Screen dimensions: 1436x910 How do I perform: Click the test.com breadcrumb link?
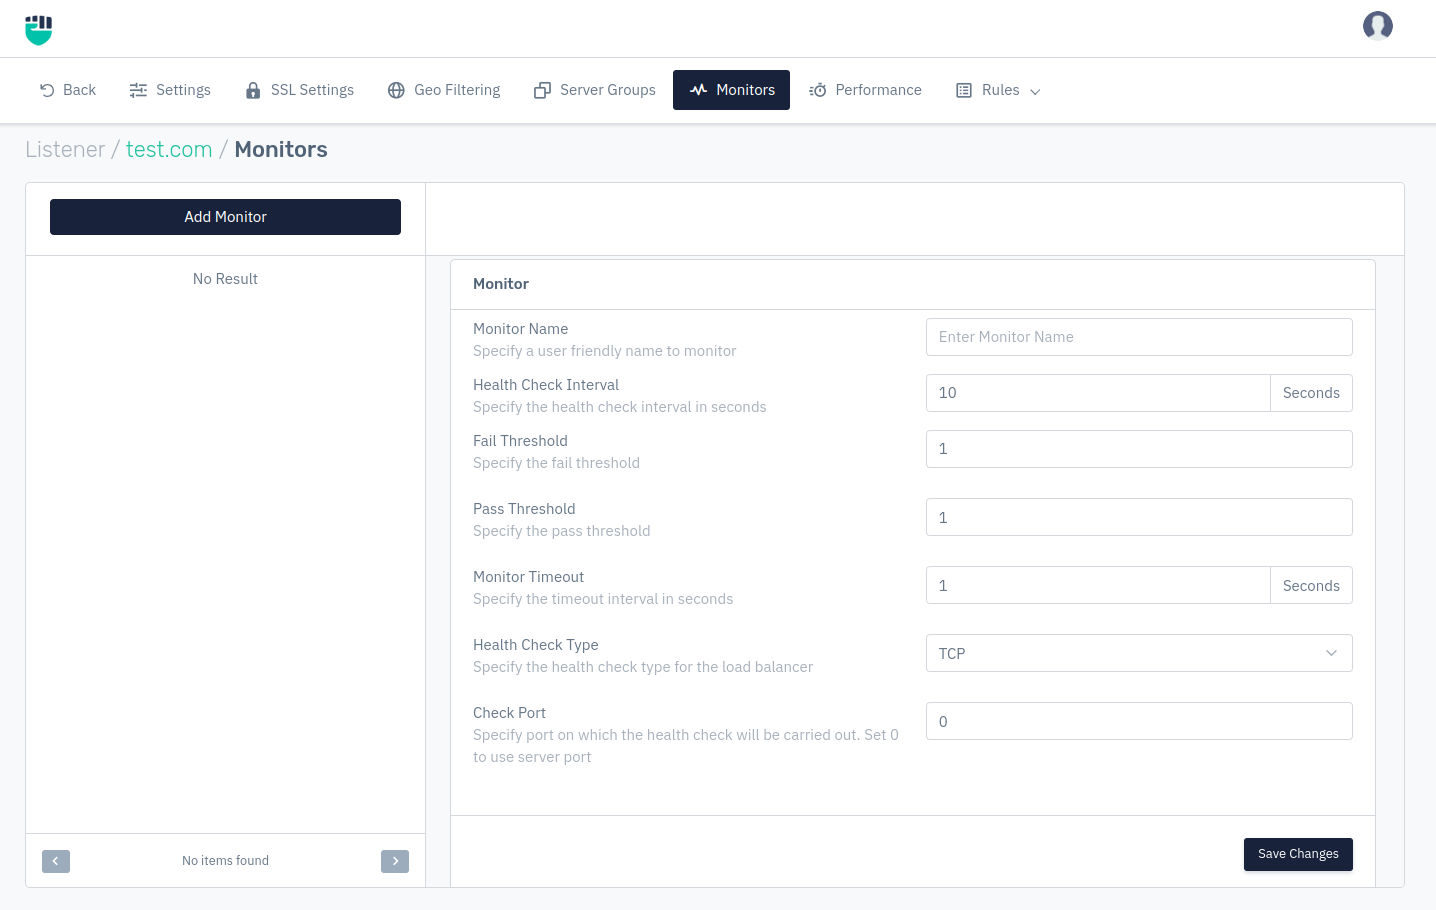tap(169, 150)
